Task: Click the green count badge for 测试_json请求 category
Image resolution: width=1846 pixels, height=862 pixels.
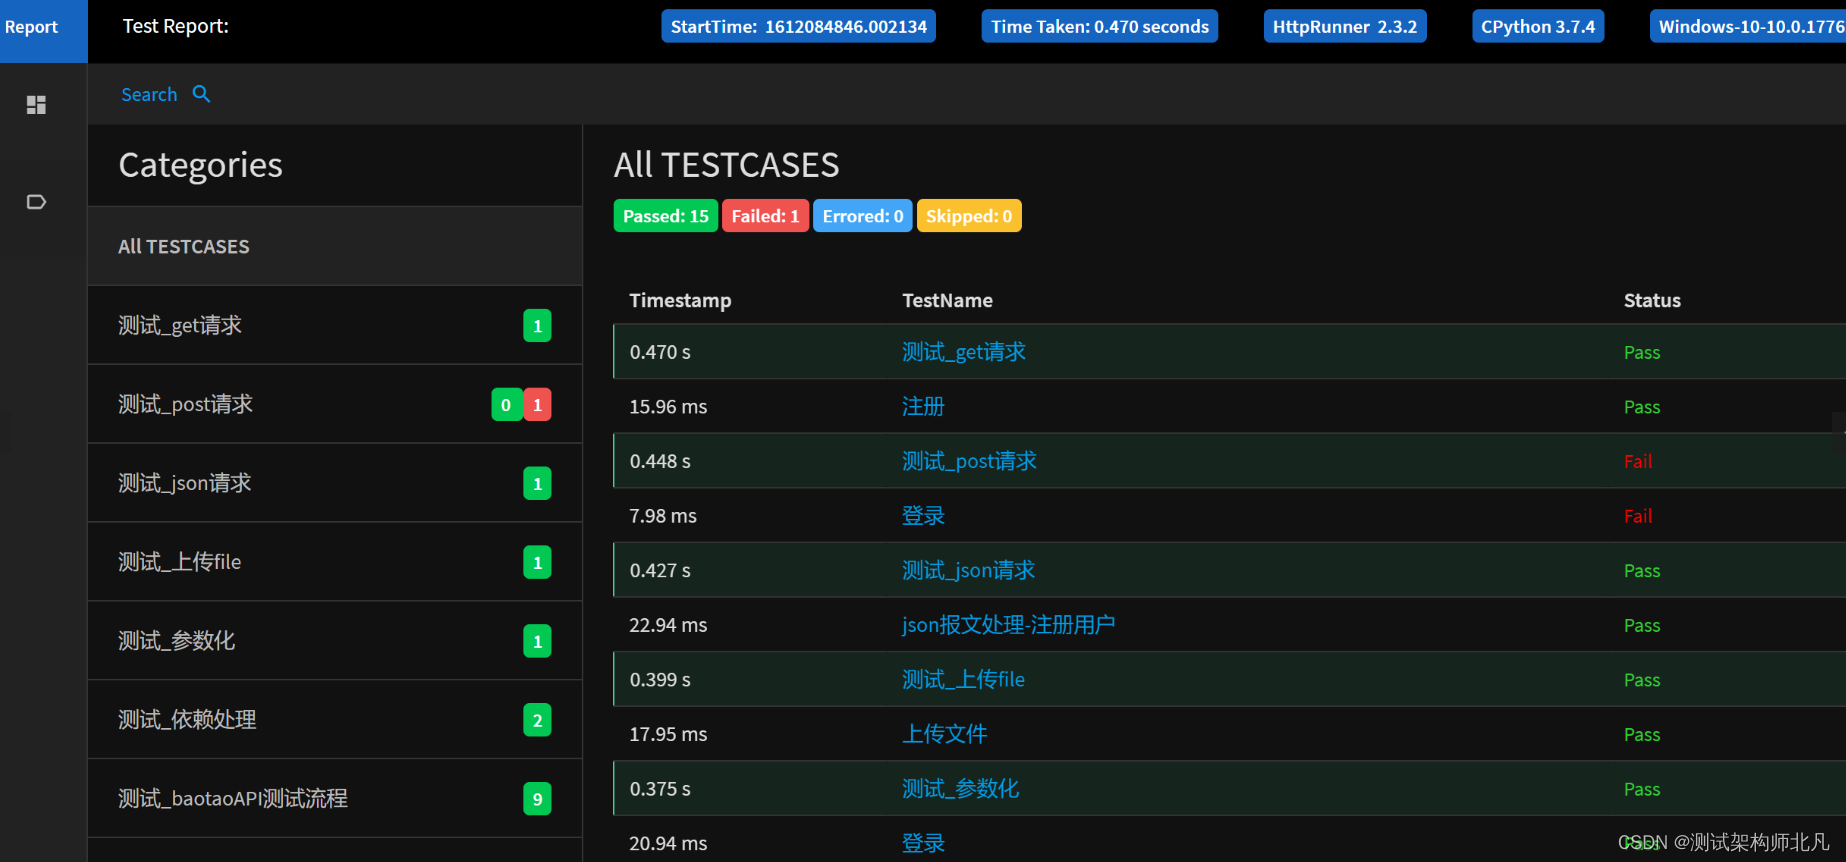Action: [x=537, y=484]
